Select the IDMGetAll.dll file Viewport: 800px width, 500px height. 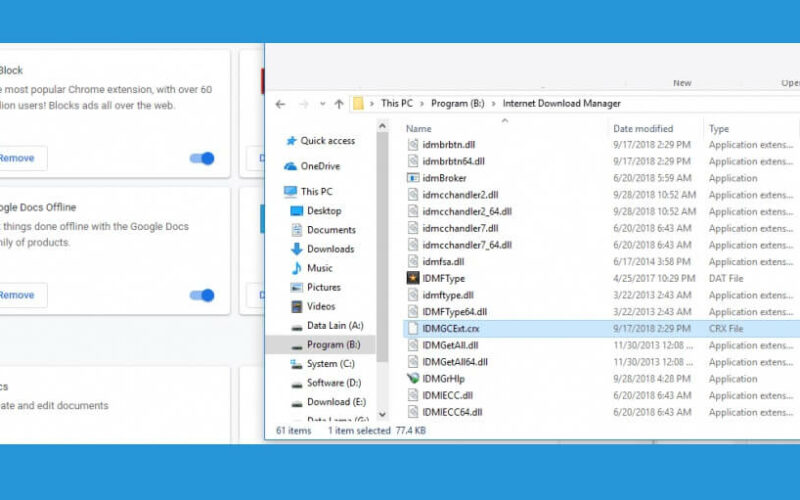coord(450,345)
